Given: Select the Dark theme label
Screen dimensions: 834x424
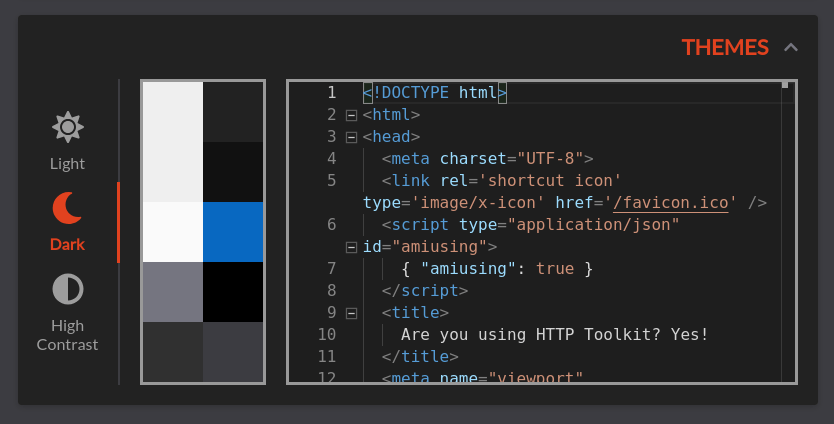Looking at the screenshot, I should 68,244.
